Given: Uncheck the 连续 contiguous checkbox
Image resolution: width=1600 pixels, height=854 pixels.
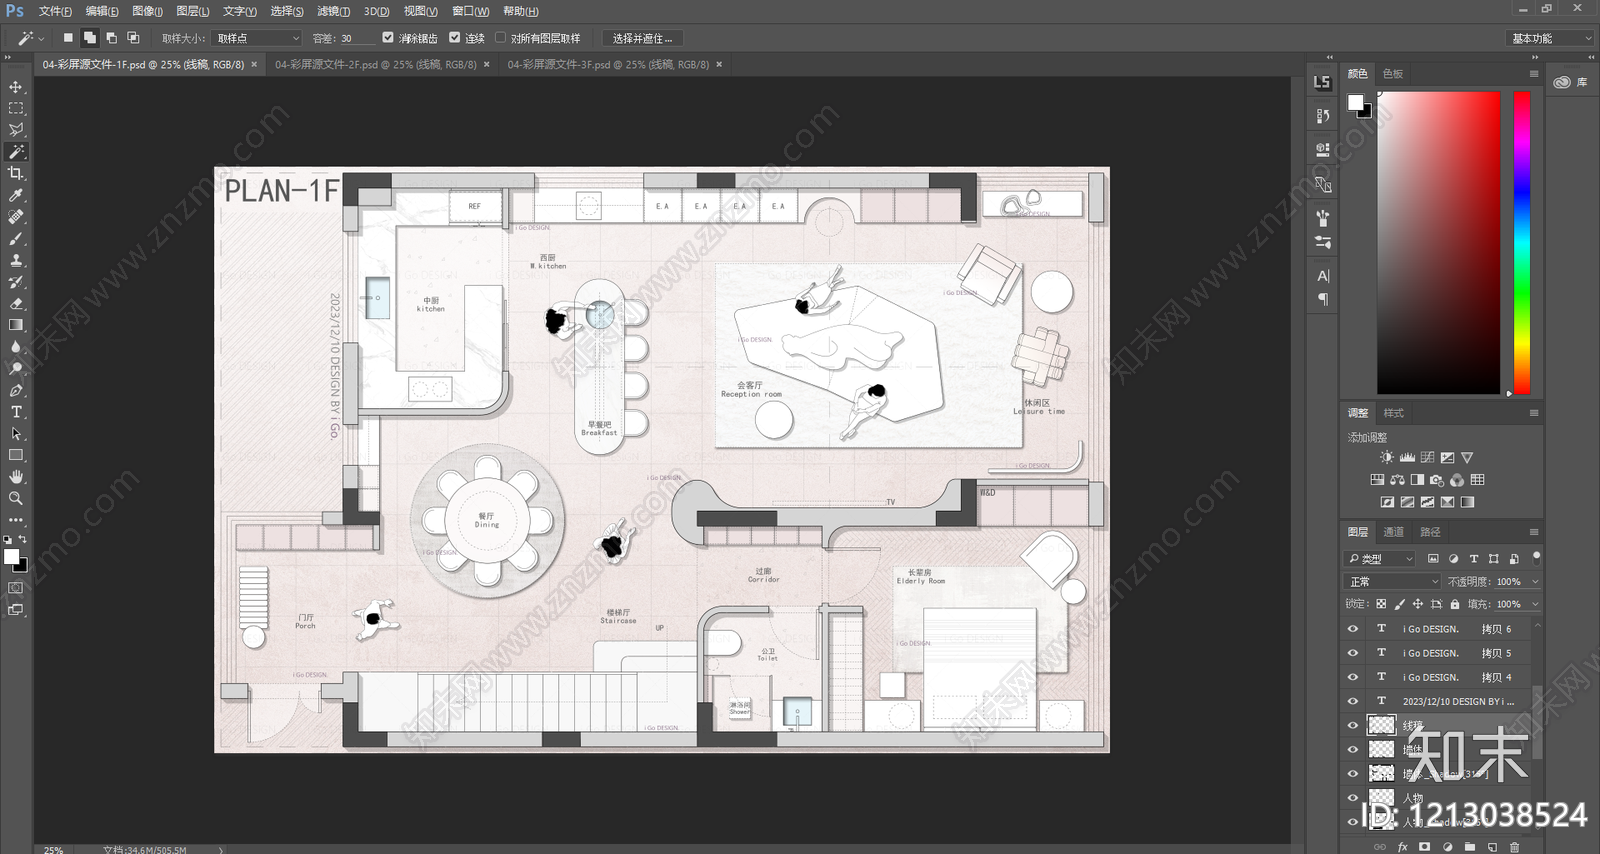Looking at the screenshot, I should [455, 38].
